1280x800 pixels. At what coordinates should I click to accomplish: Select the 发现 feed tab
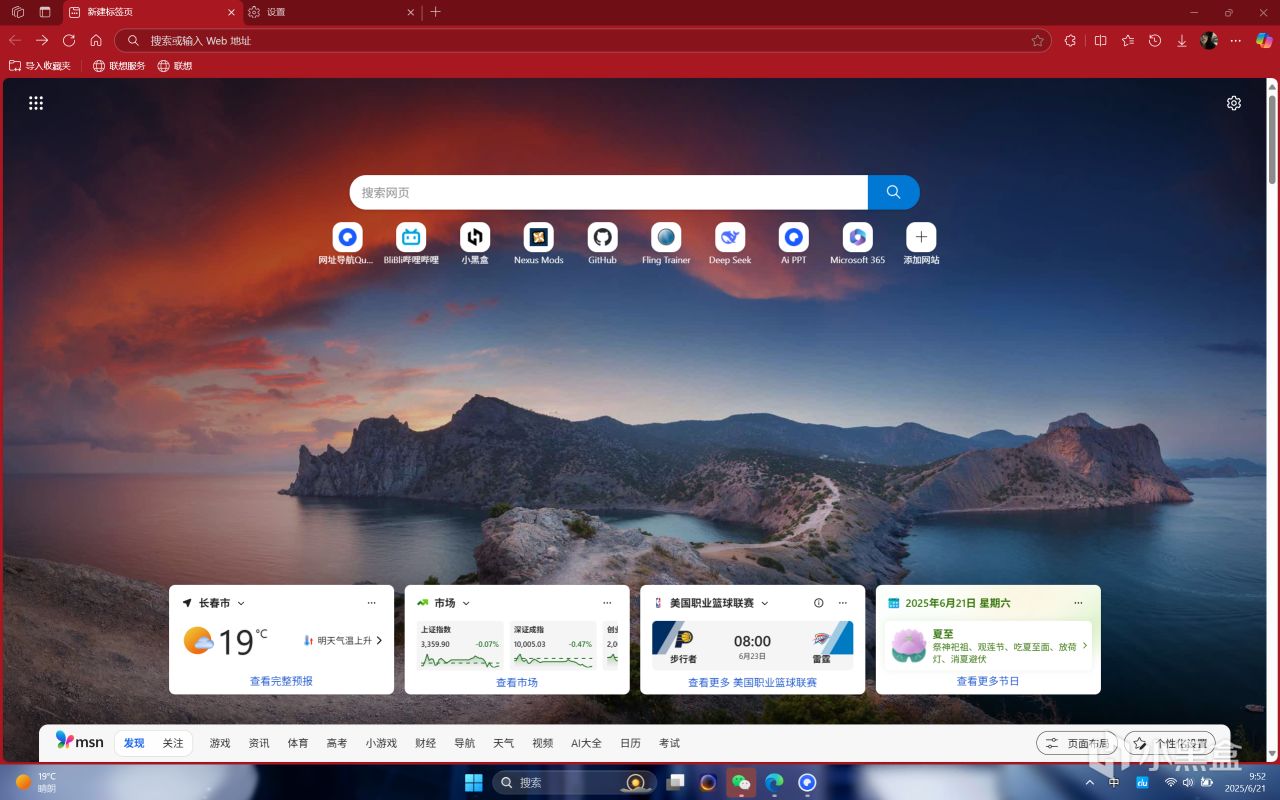point(134,743)
